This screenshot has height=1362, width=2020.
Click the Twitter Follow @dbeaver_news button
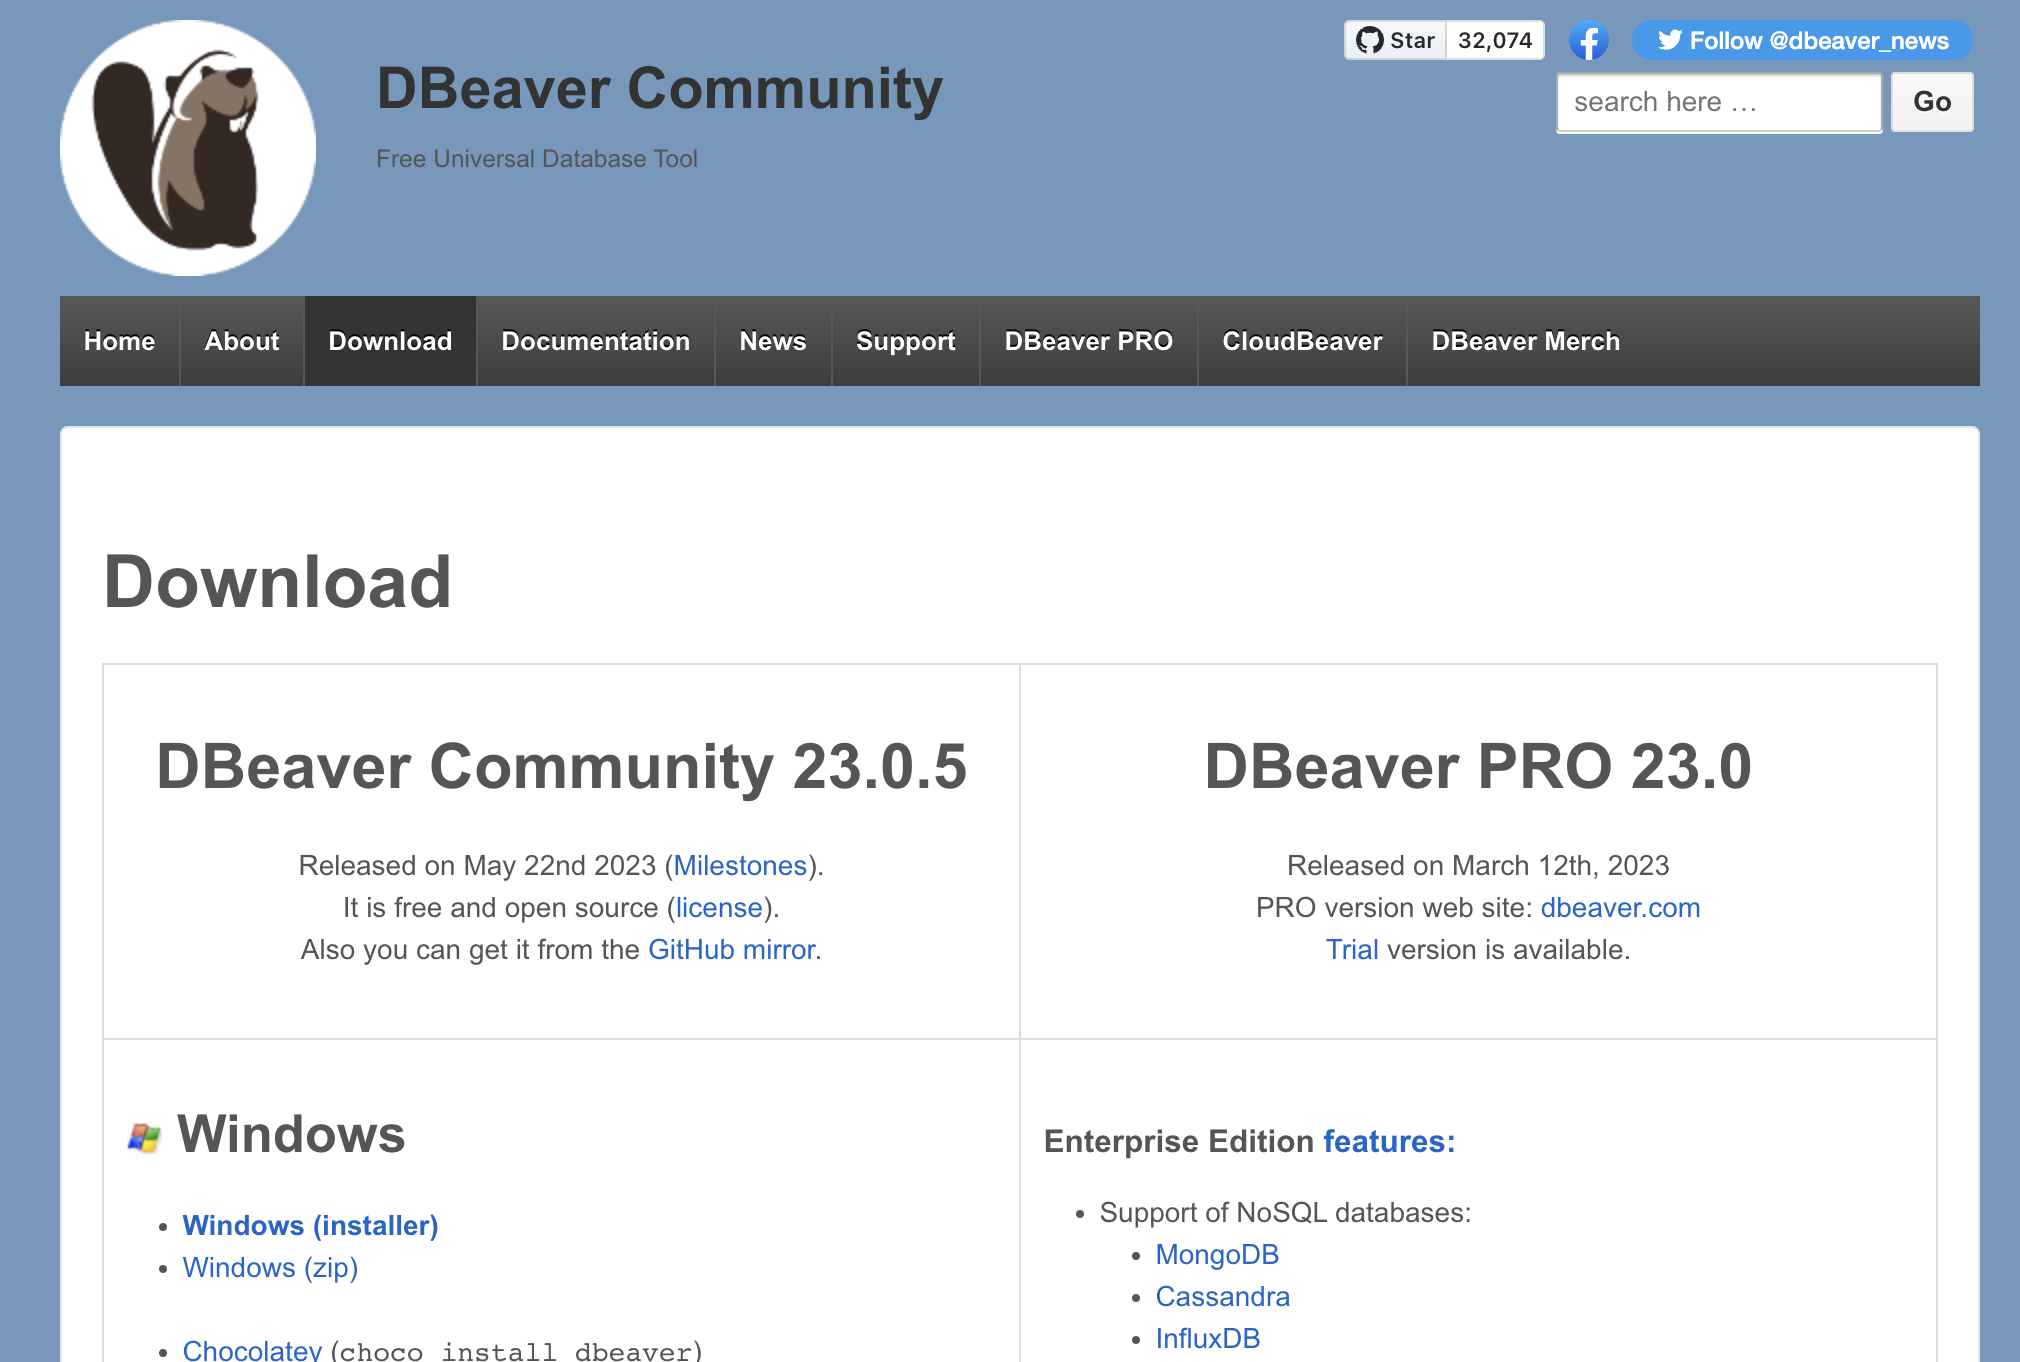(x=1802, y=41)
